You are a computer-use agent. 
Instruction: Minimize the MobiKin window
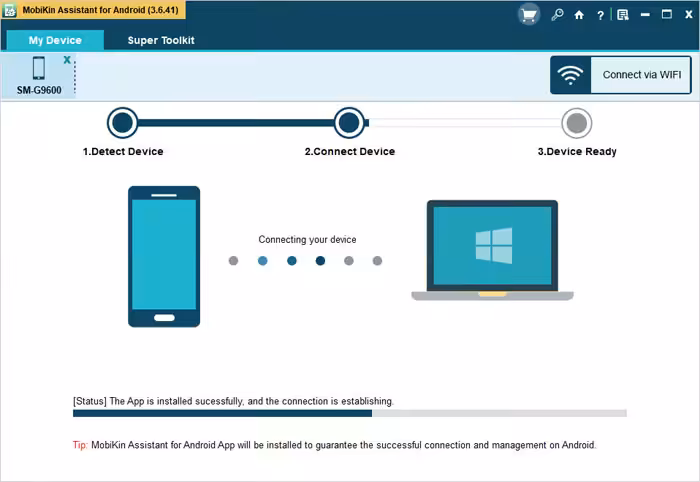pyautogui.click(x=645, y=15)
